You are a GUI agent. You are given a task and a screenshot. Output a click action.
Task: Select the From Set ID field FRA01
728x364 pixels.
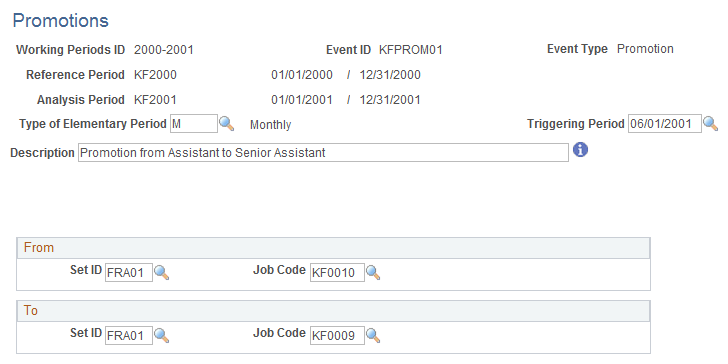click(x=129, y=273)
